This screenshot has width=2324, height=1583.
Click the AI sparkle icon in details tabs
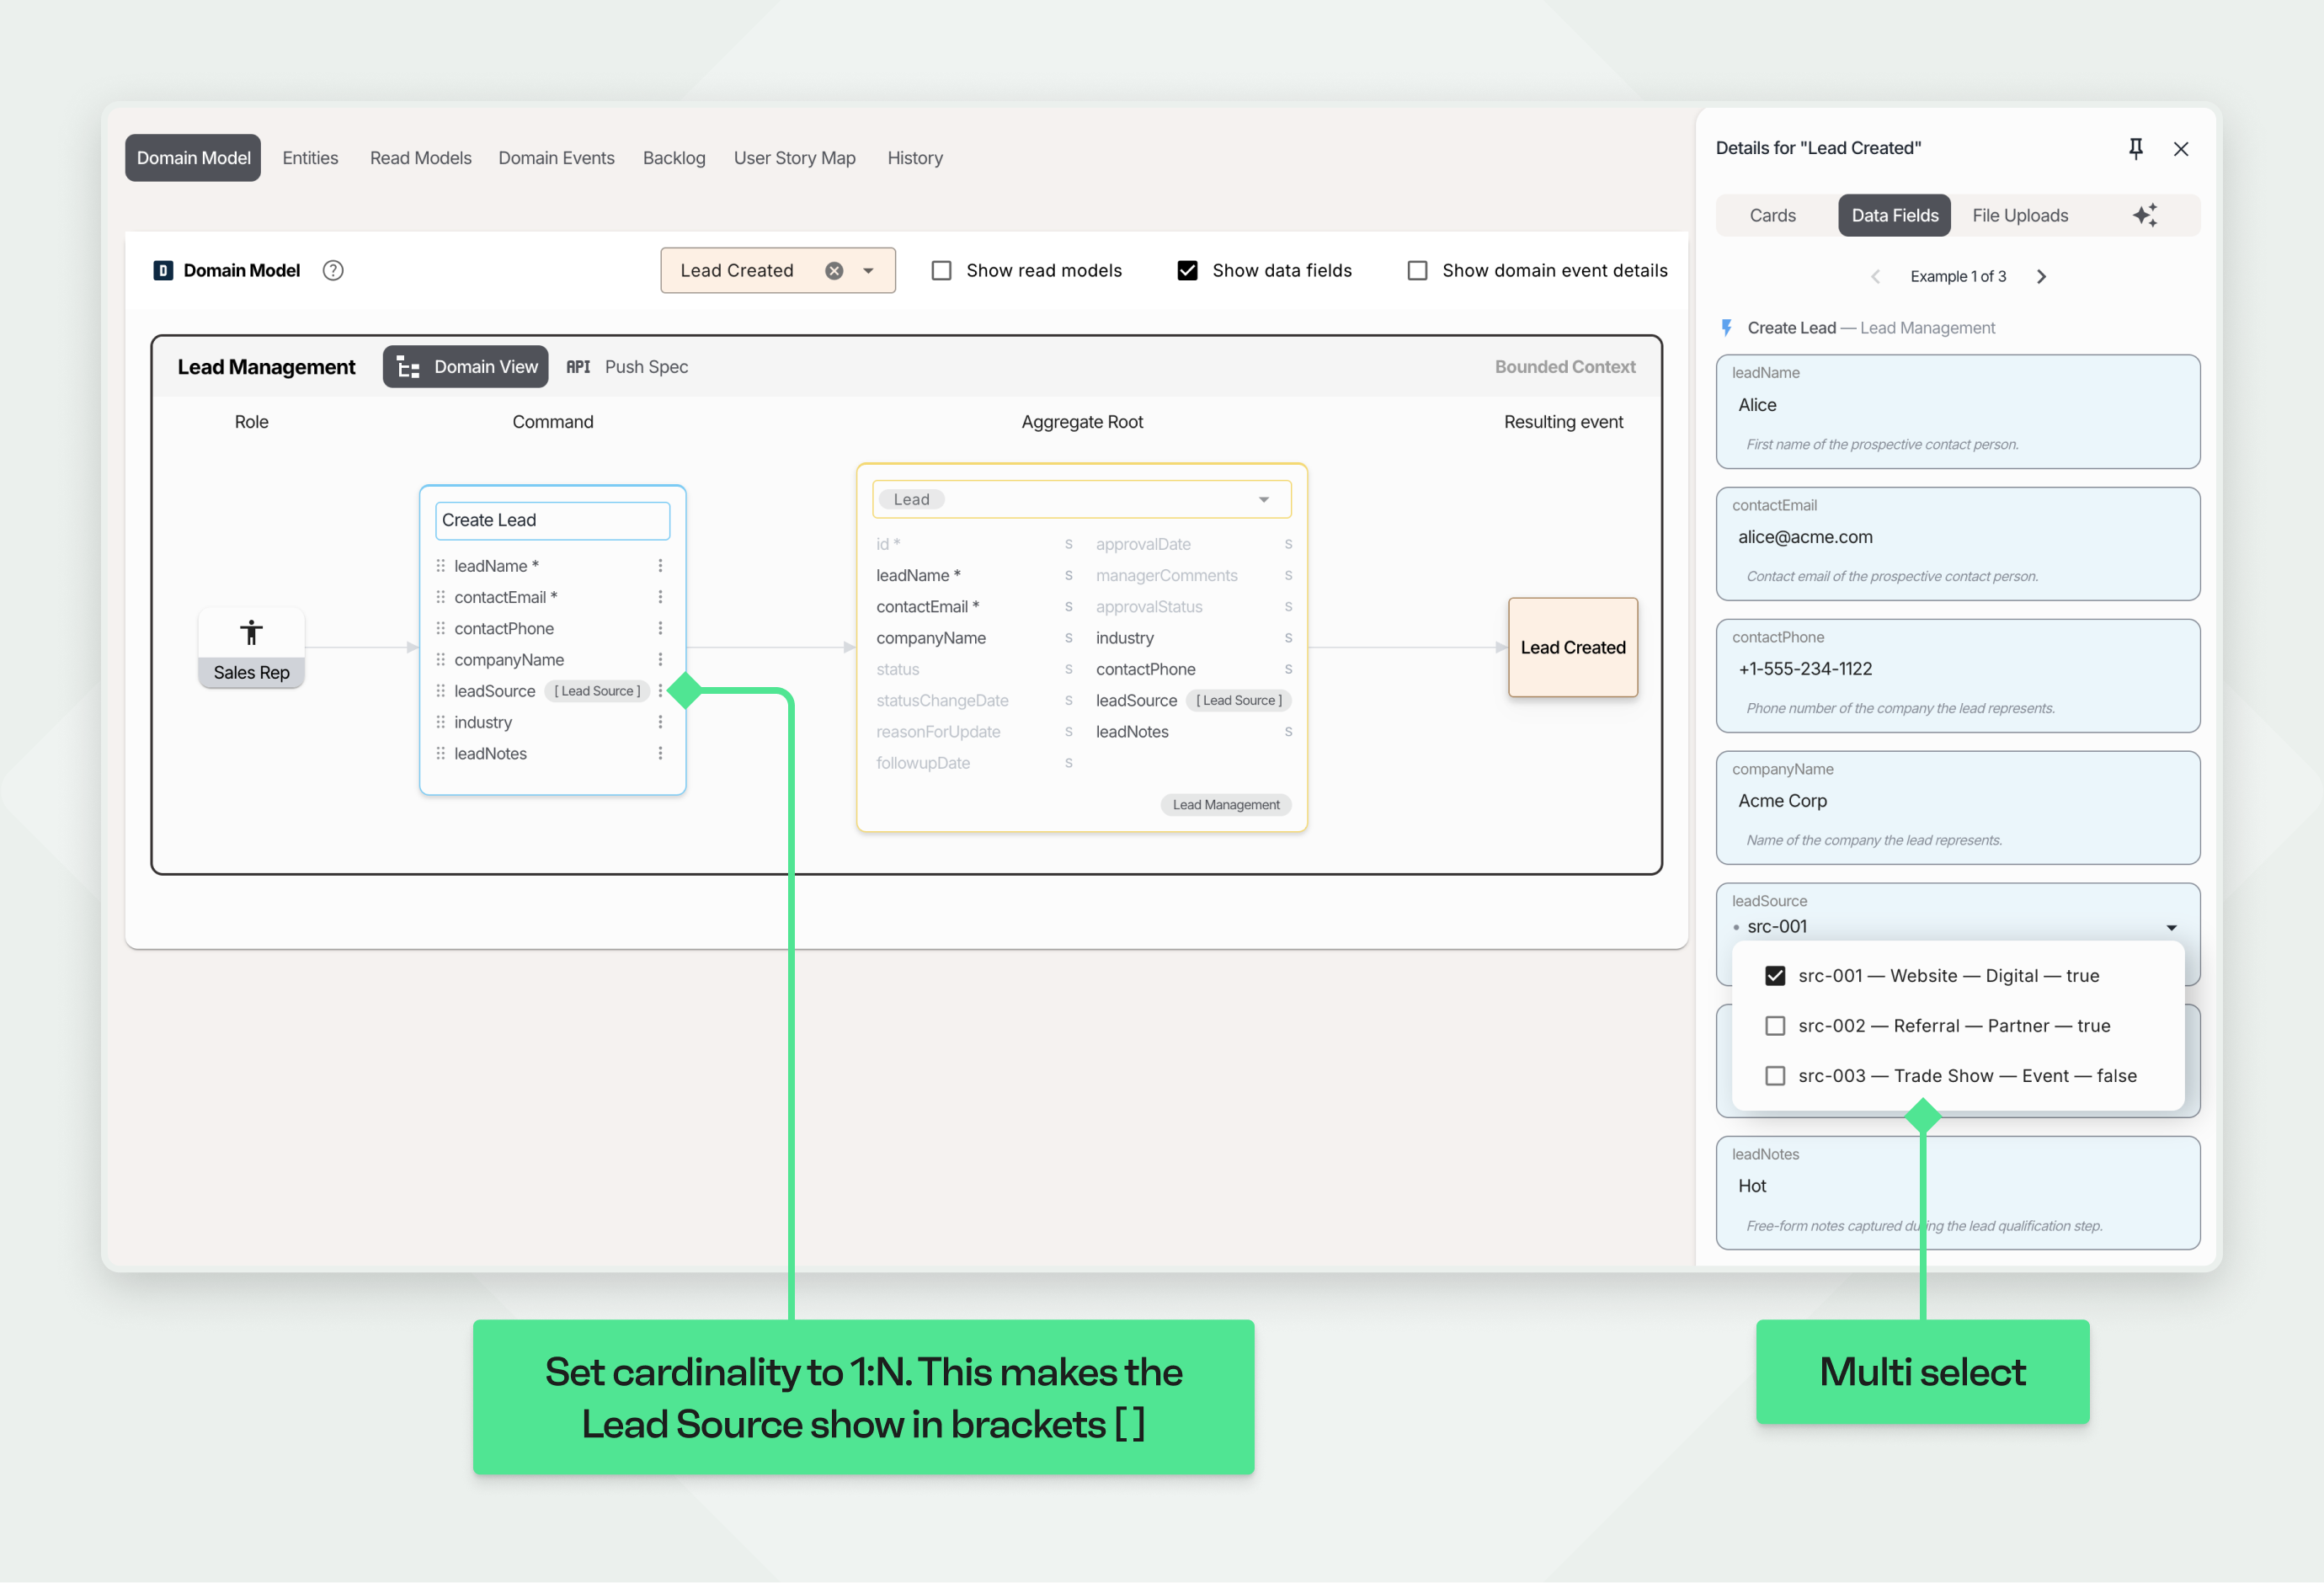2145,215
